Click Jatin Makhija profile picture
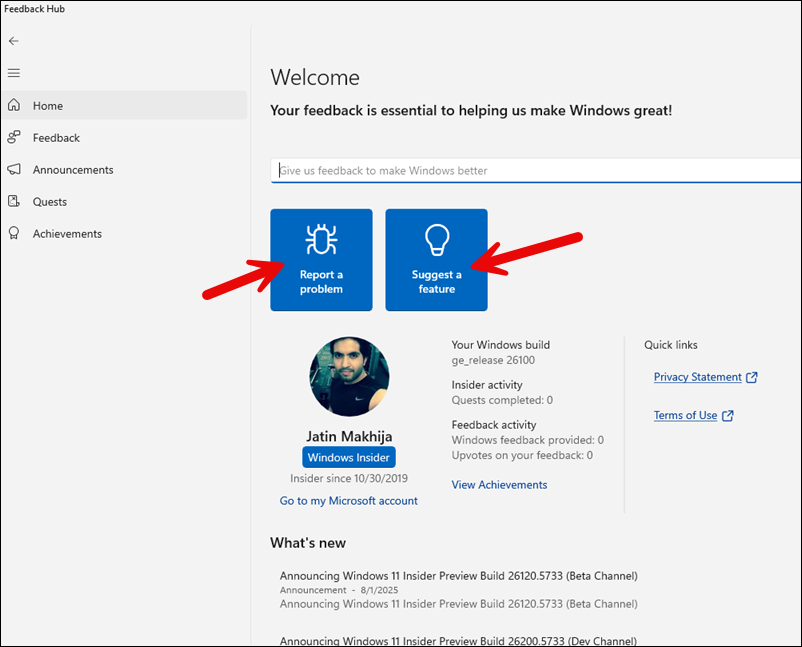 349,376
